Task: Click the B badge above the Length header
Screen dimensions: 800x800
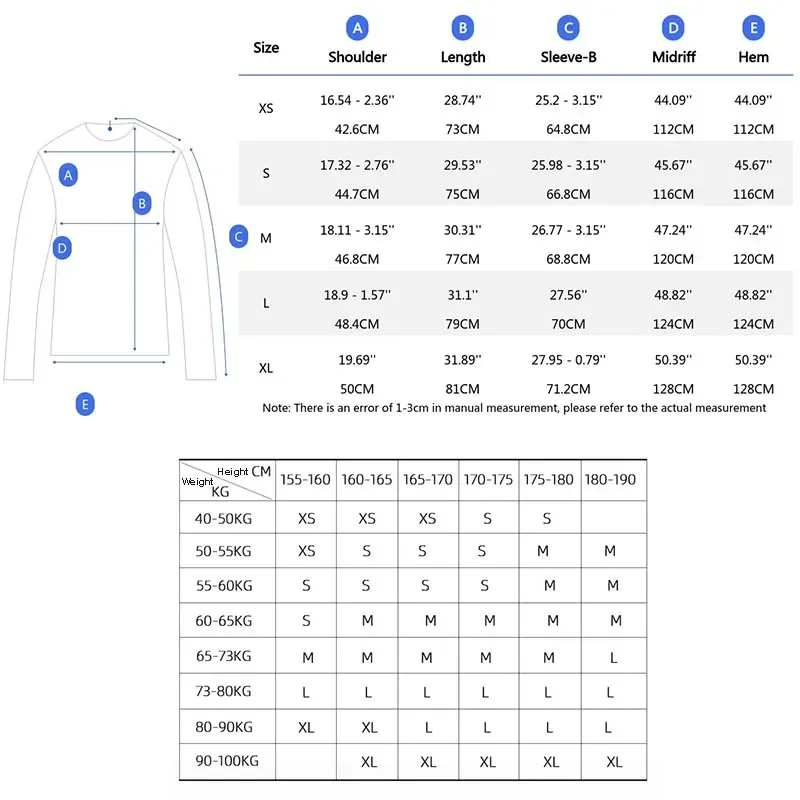Action: (462, 28)
